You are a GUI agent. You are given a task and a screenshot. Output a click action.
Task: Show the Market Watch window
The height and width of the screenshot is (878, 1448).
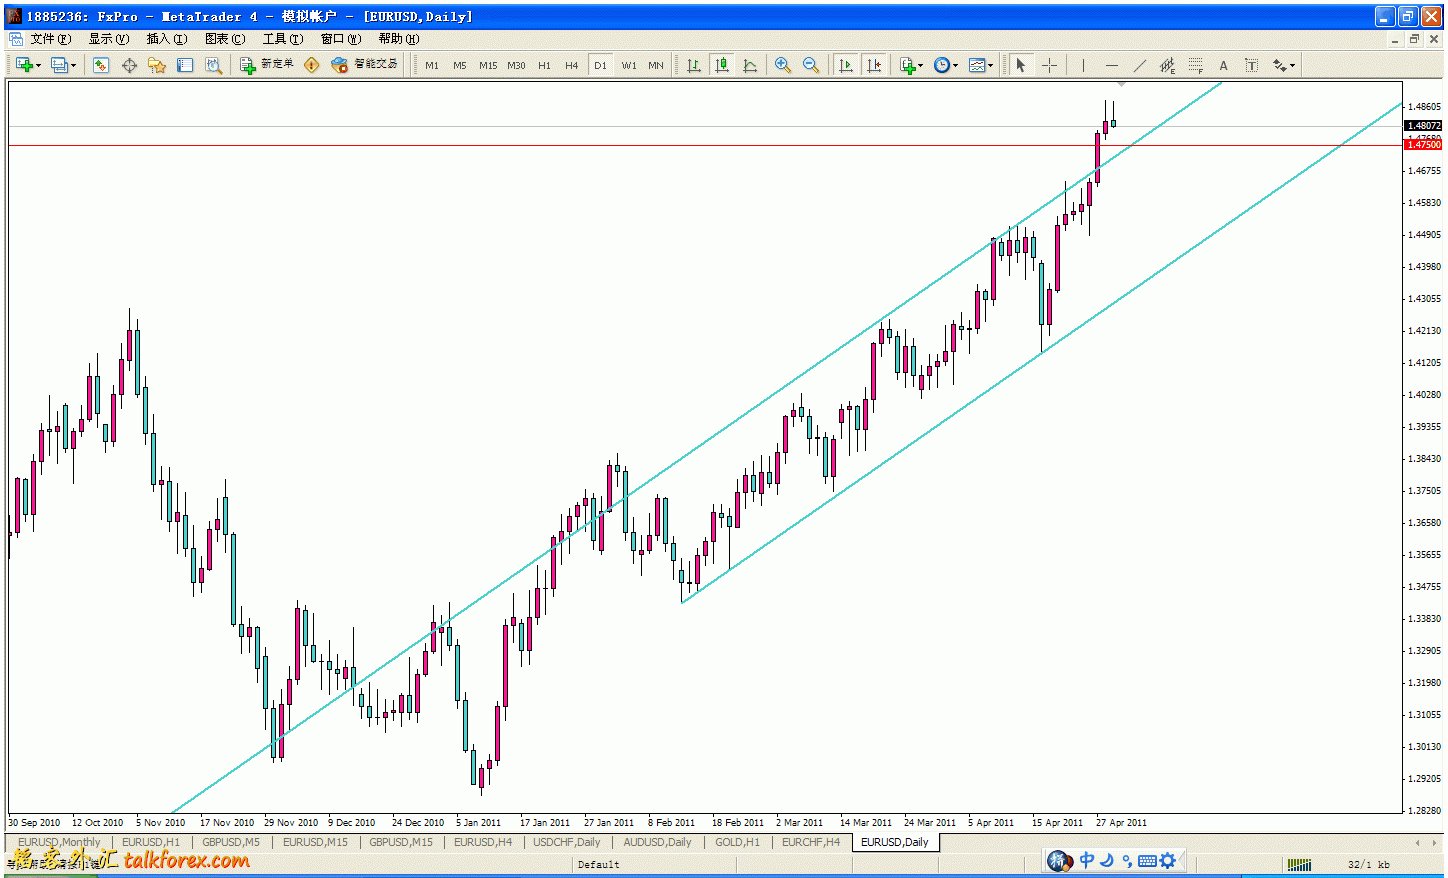click(x=101, y=65)
